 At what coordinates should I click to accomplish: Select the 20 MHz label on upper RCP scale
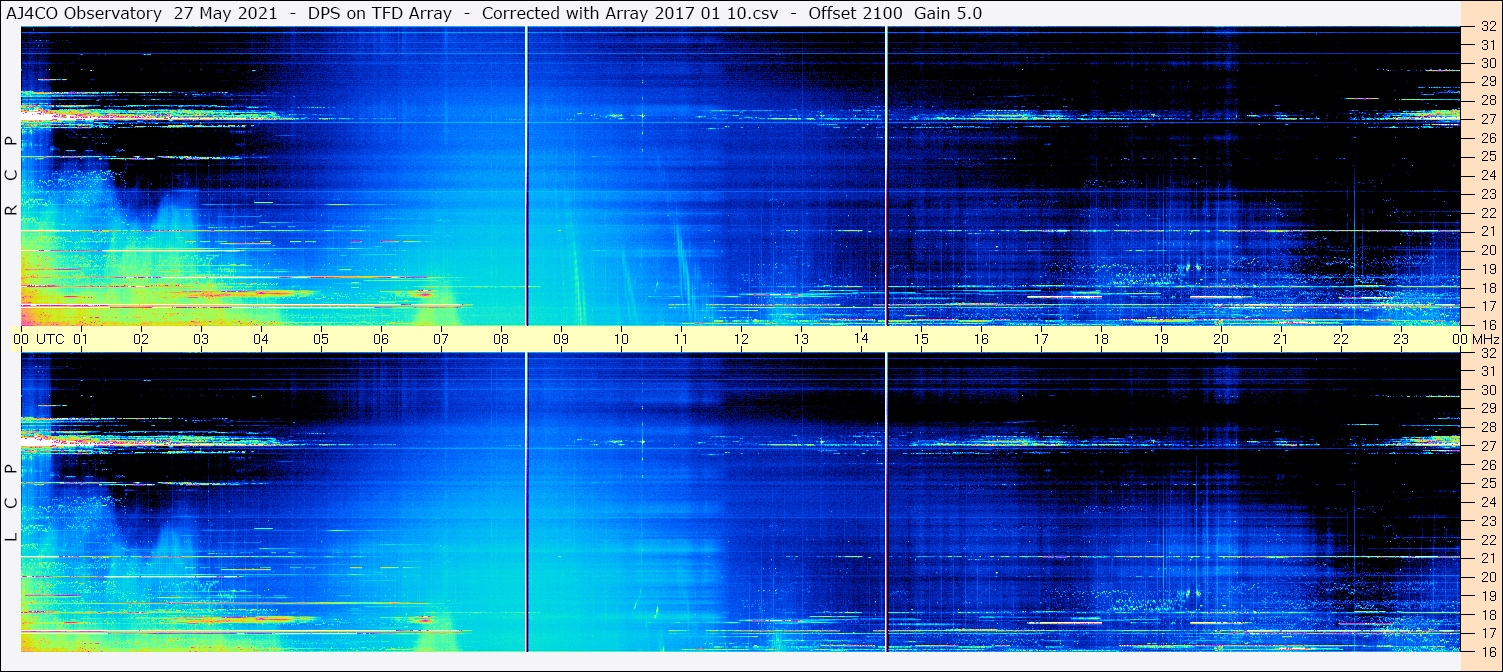[1487, 250]
